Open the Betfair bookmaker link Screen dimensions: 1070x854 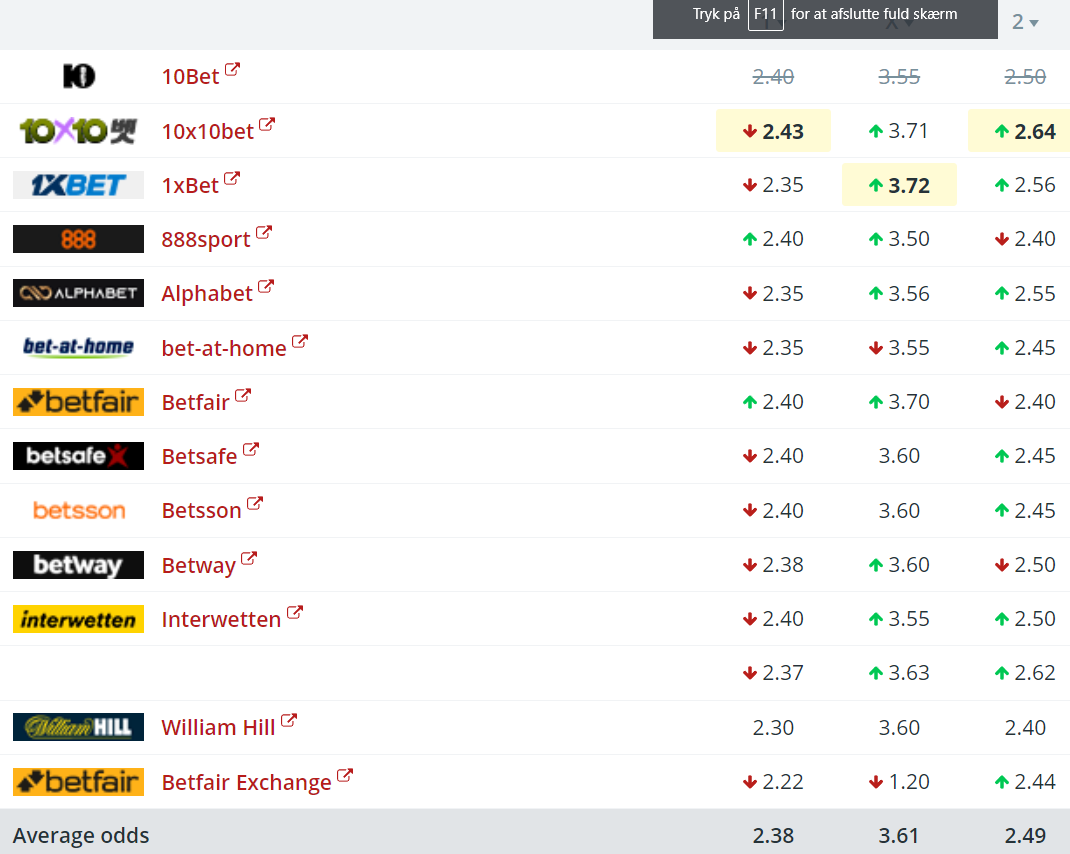[195, 402]
